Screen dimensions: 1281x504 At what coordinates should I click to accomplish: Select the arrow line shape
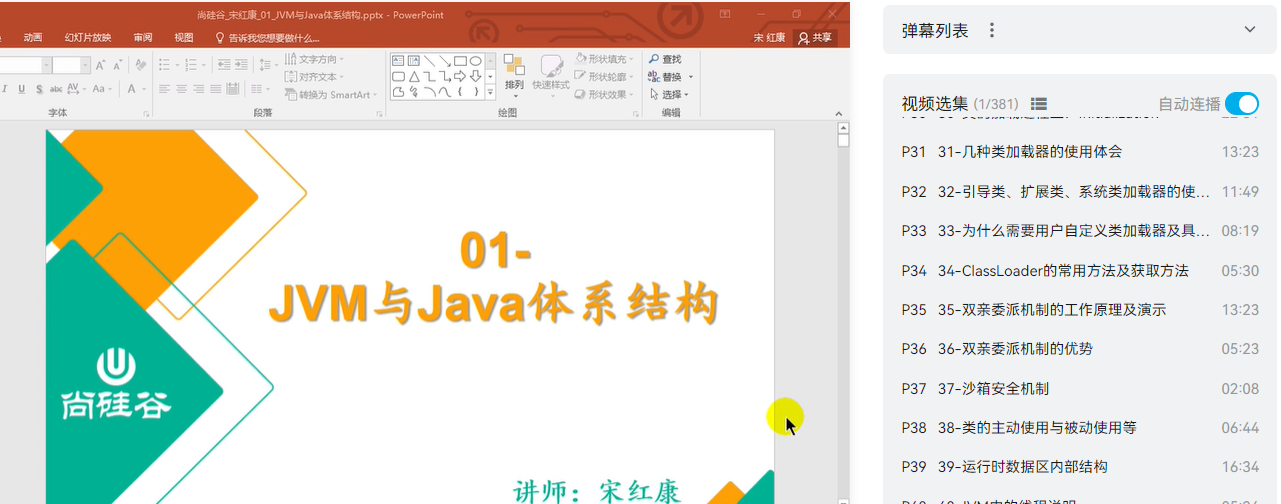(x=445, y=61)
